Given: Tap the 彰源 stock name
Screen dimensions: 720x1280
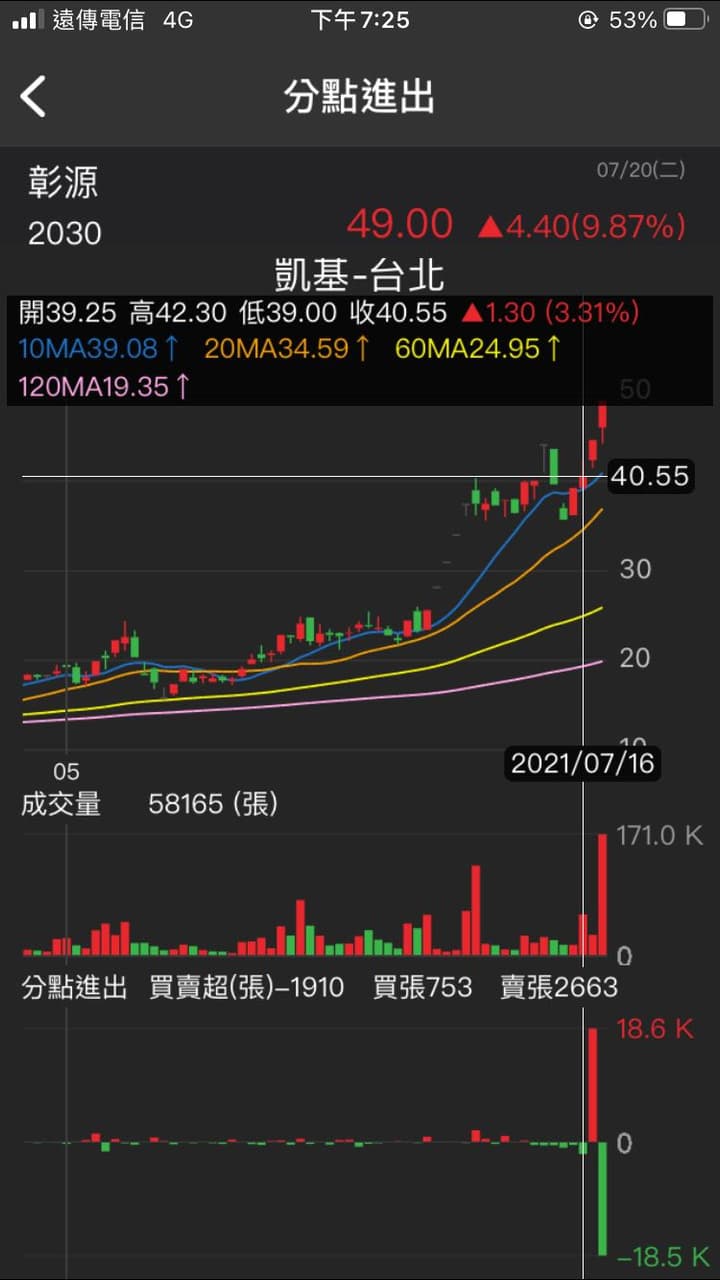Looking at the screenshot, I should click(63, 183).
